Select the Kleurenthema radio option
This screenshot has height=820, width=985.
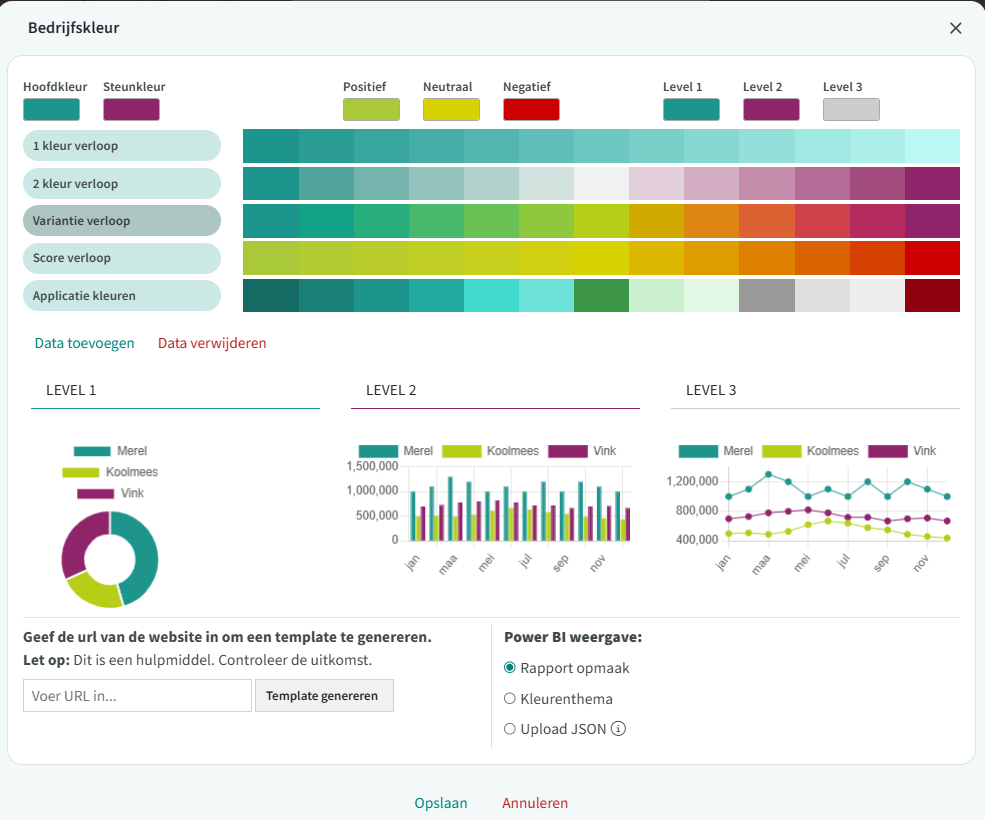point(510,699)
